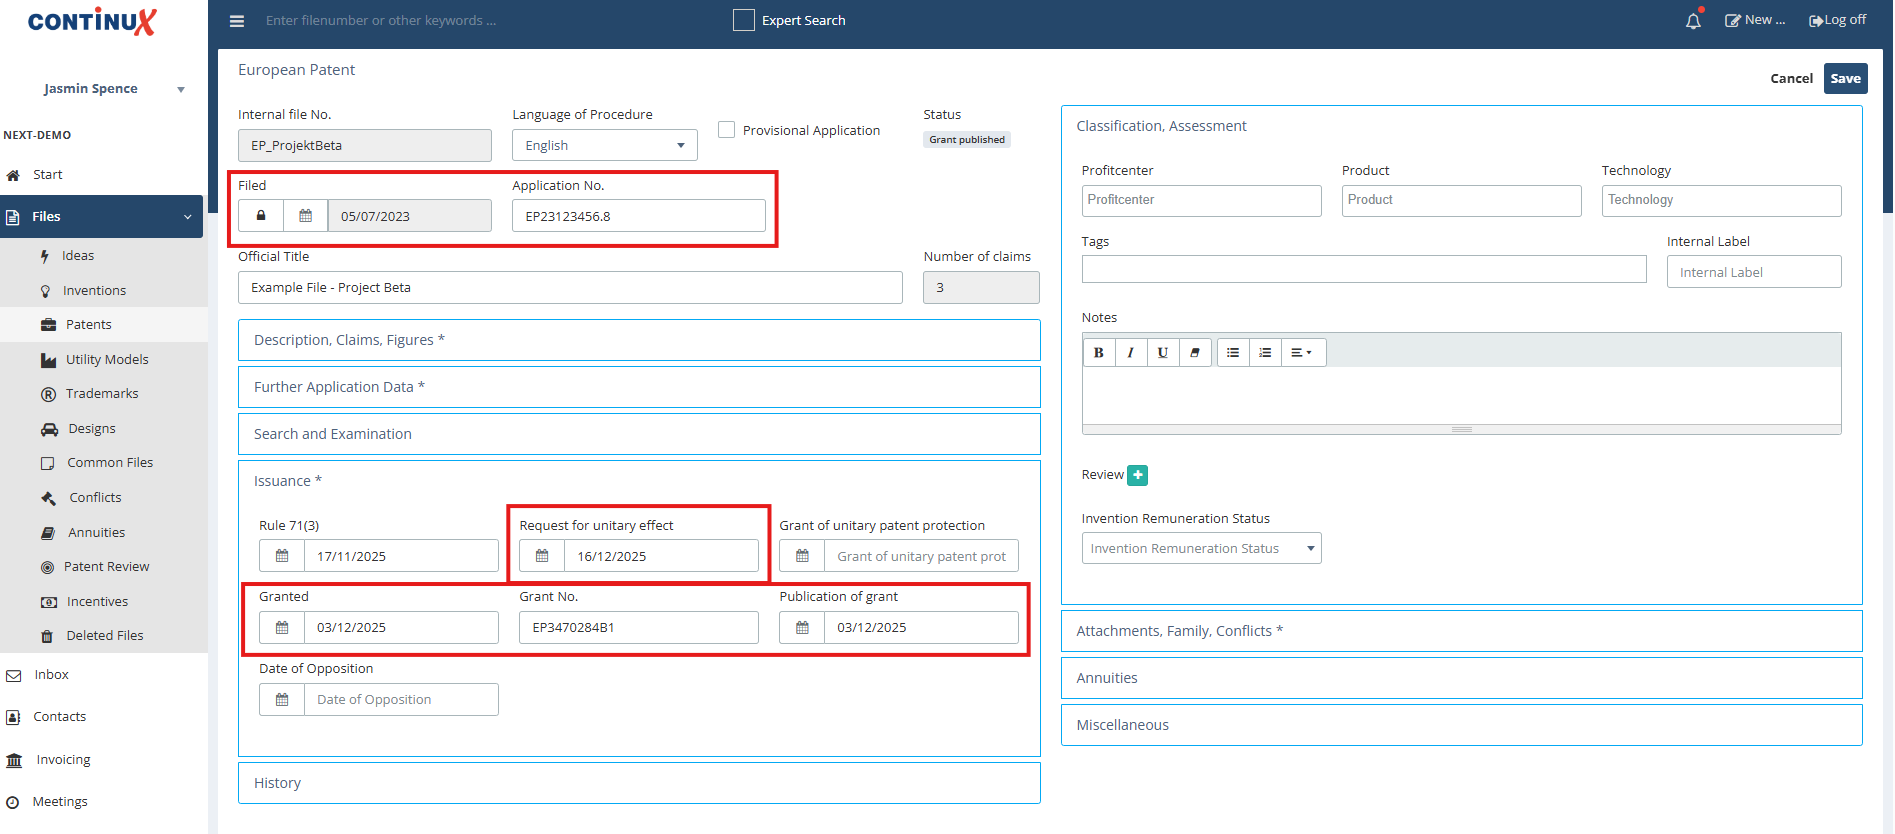Save the European Patent form
The image size is (1895, 834).
tap(1846, 79)
